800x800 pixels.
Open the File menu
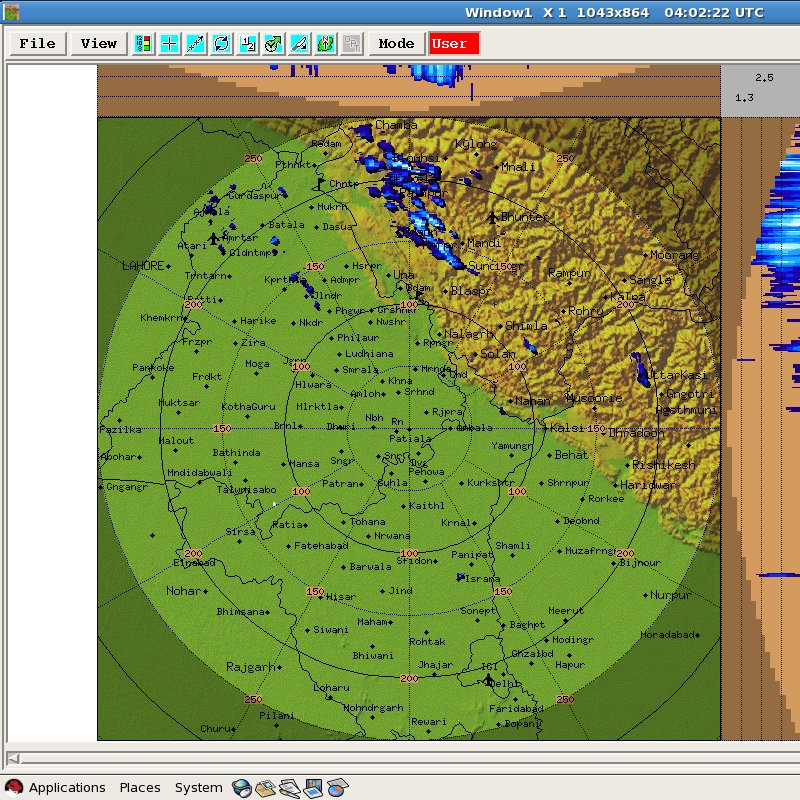tap(36, 43)
